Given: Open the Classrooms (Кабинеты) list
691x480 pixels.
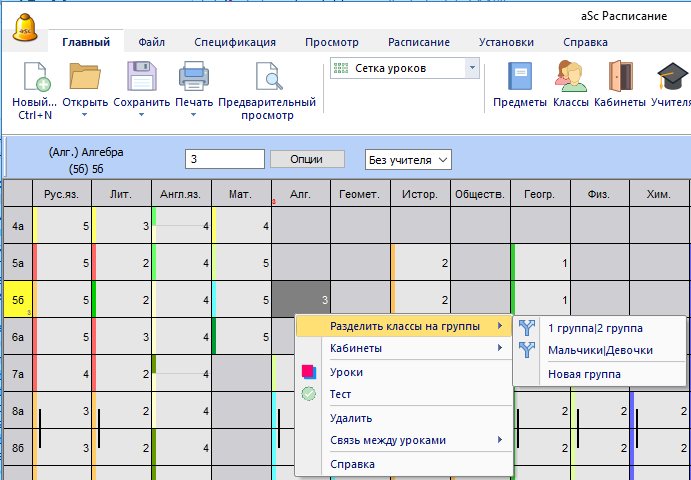Looking at the screenshot, I should (619, 78).
